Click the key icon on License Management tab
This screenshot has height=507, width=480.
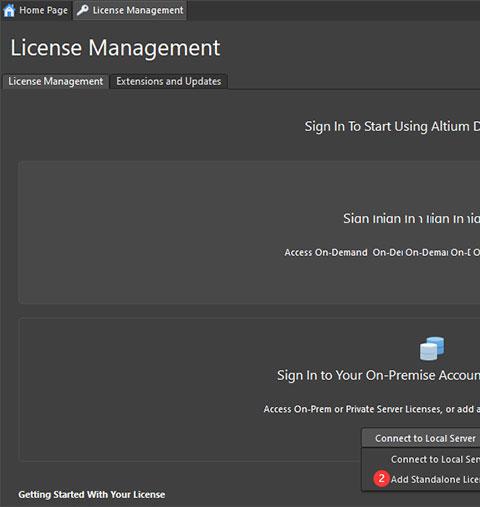tap(82, 10)
